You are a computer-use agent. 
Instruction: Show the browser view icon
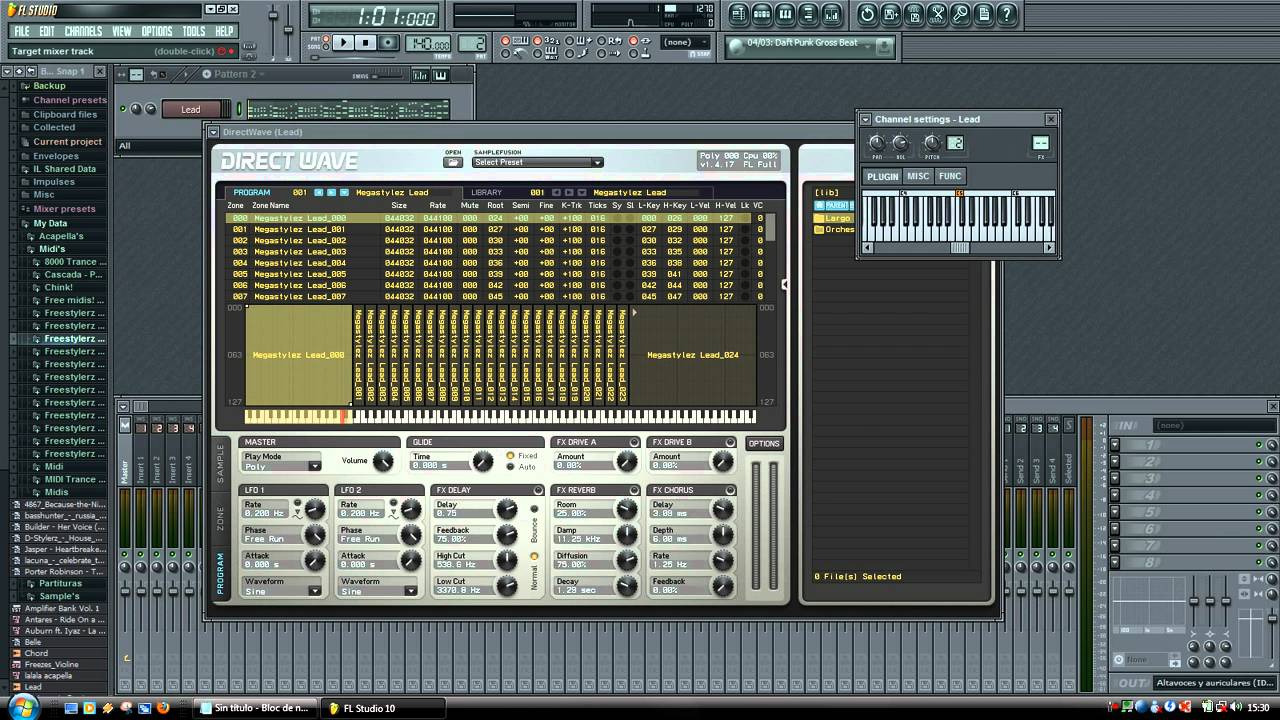point(810,14)
